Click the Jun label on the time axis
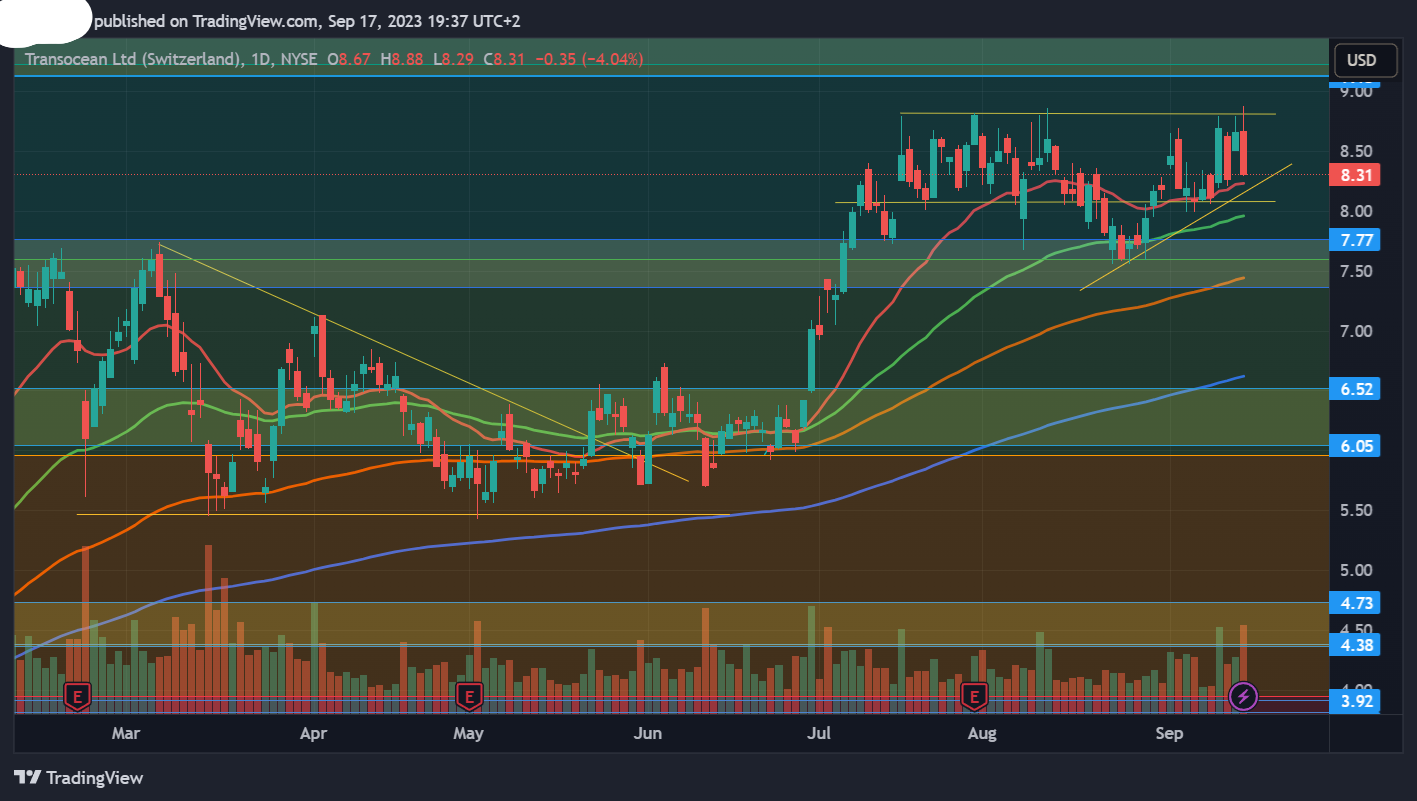Screen dimensions: 1417x801 [x=648, y=734]
